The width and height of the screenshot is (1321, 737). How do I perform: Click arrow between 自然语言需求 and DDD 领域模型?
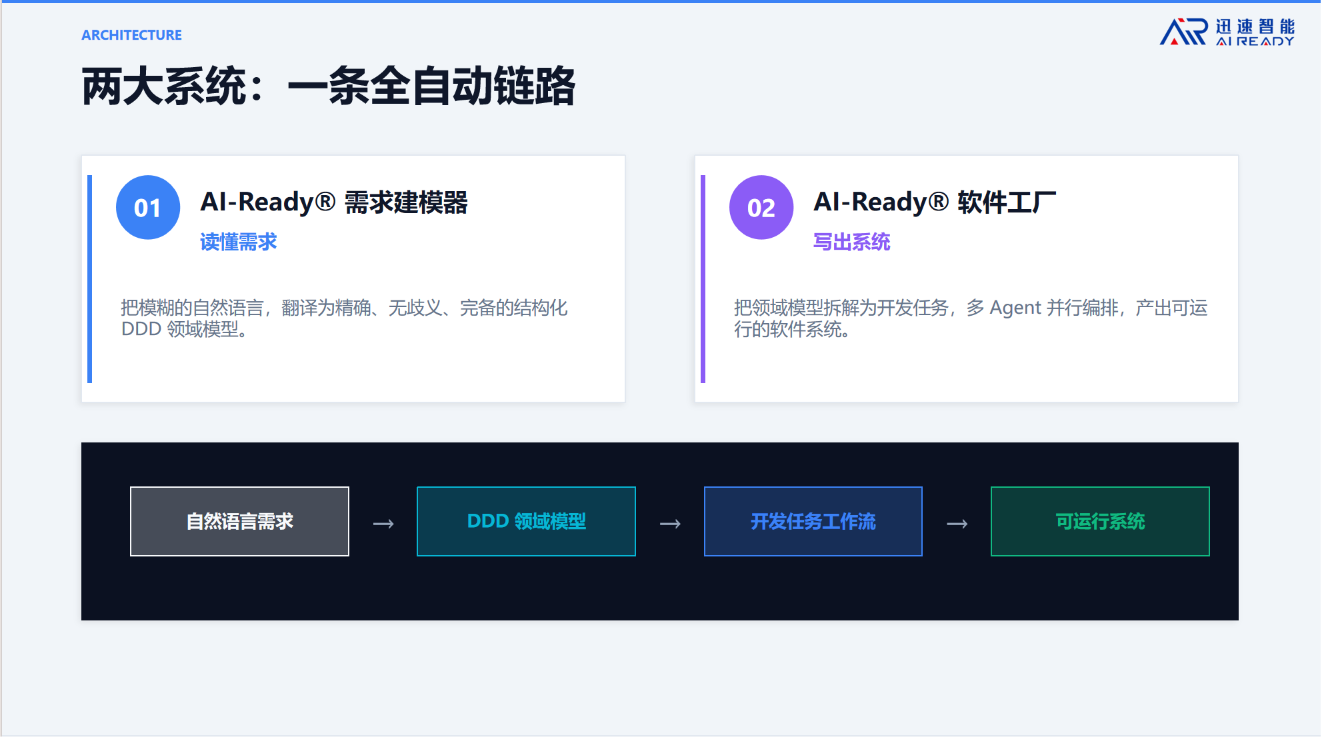click(383, 523)
